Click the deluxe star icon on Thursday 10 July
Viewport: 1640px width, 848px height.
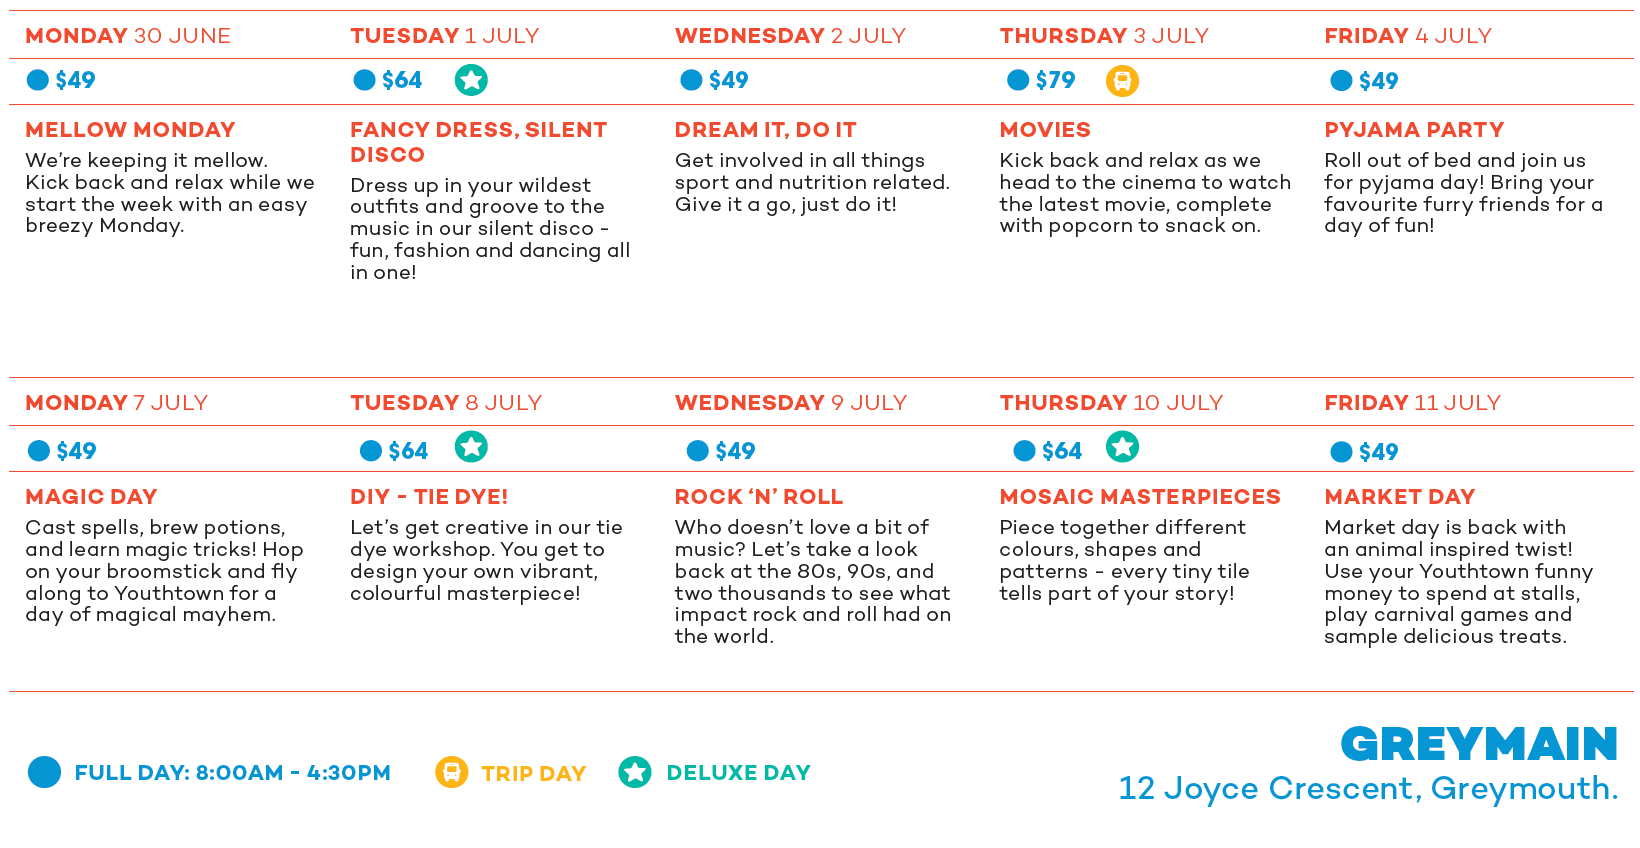pyautogui.click(x=1122, y=447)
